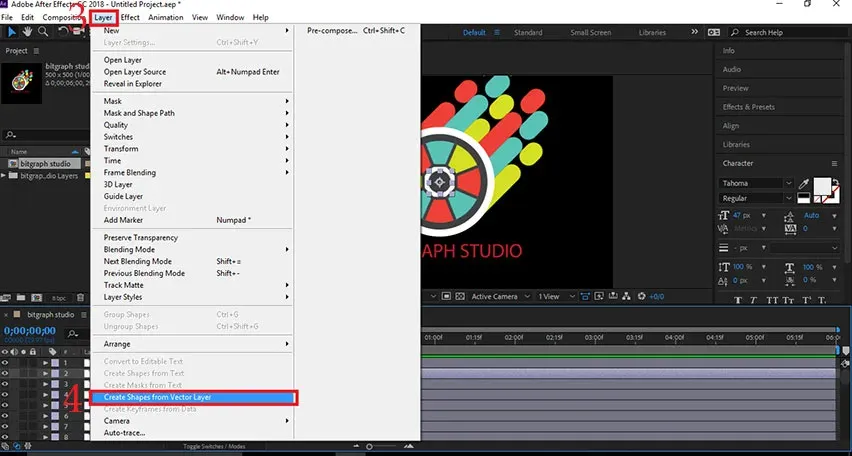Open the Default workspace menu icon
The height and width of the screenshot is (456, 852).
pyautogui.click(x=497, y=33)
